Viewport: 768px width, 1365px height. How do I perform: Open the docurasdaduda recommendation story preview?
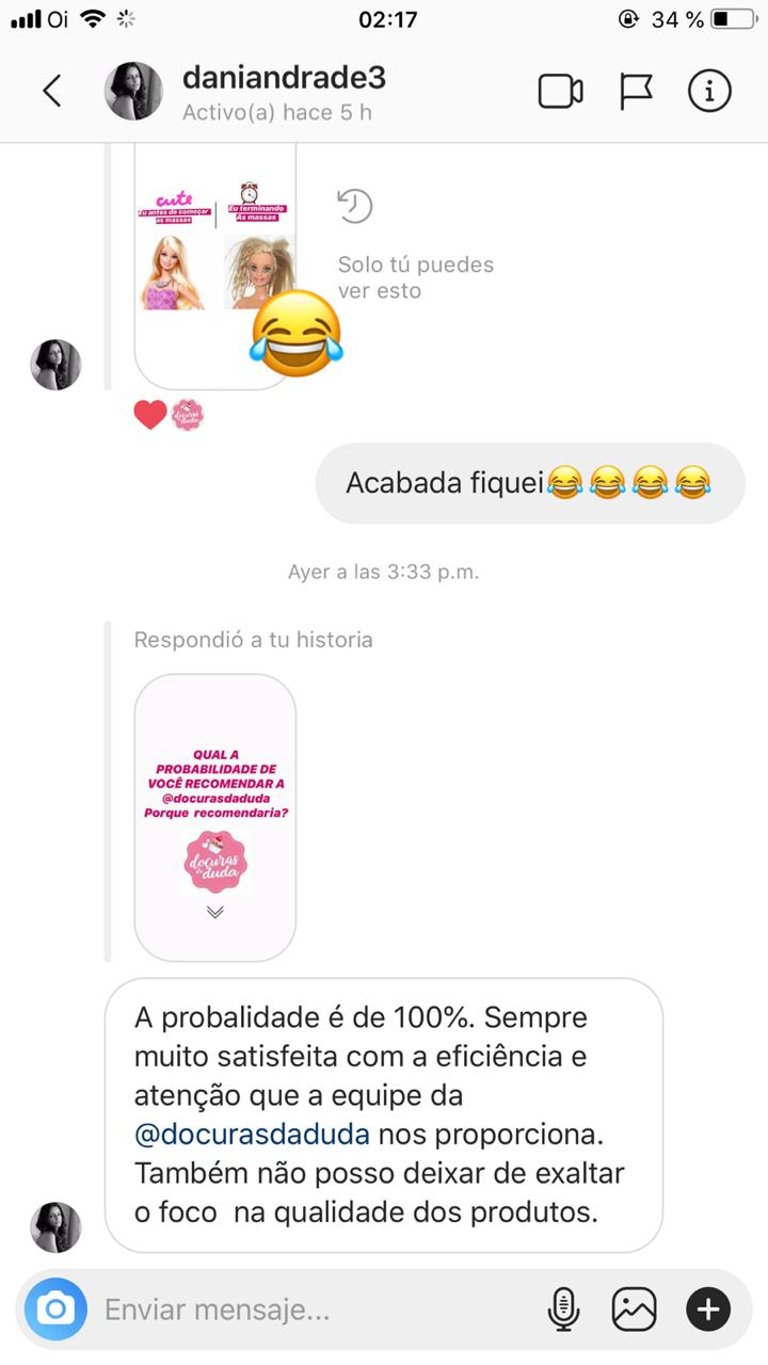point(215,817)
